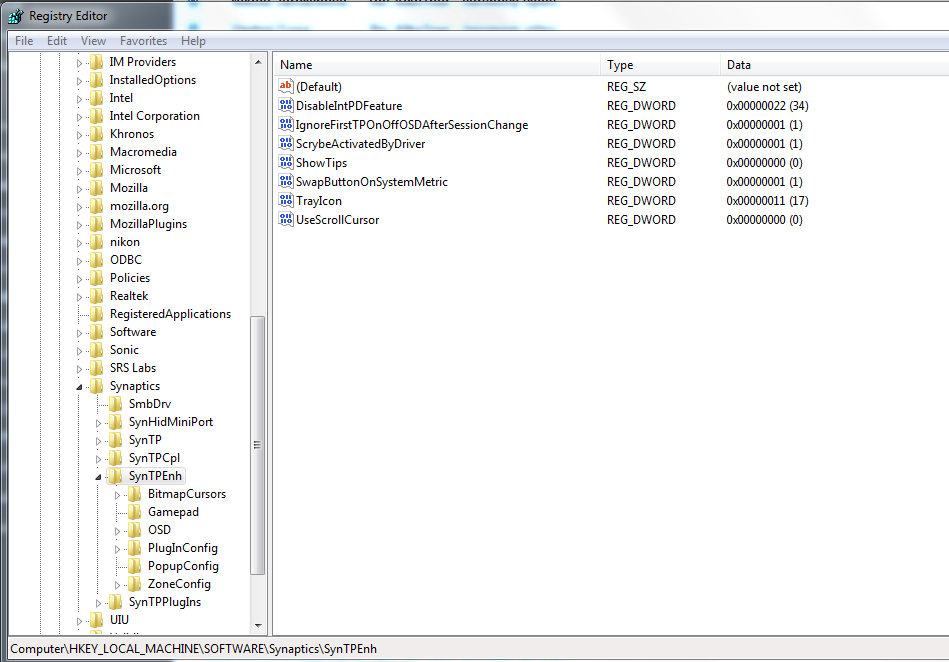Click the RegisteredApplications folder icon

click(97, 314)
